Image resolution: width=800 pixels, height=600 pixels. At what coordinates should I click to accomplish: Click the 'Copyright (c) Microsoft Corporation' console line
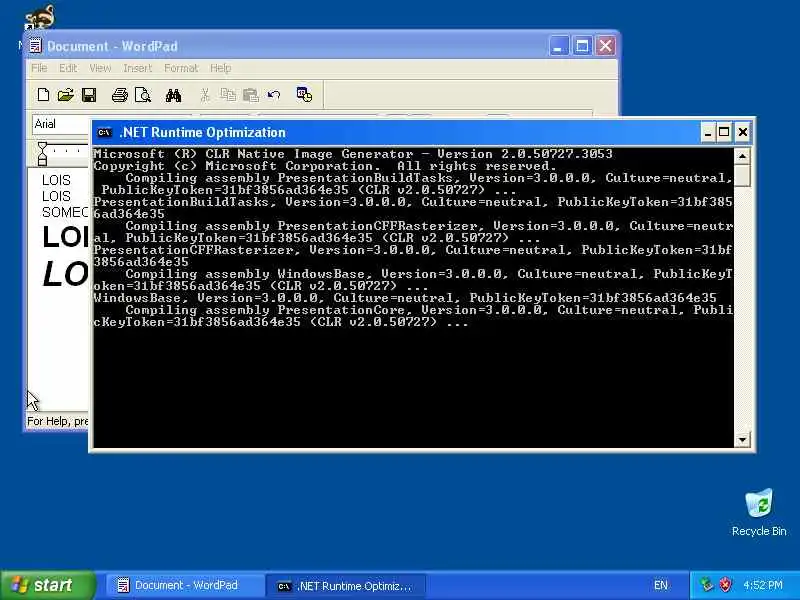point(324,166)
